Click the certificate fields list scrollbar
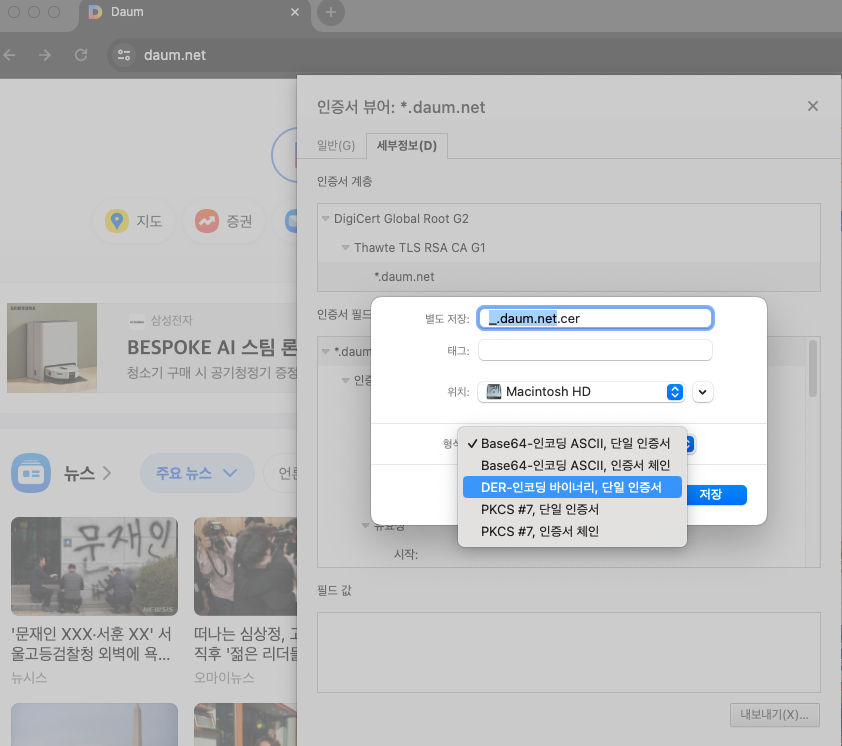This screenshot has width=842, height=746. click(812, 368)
